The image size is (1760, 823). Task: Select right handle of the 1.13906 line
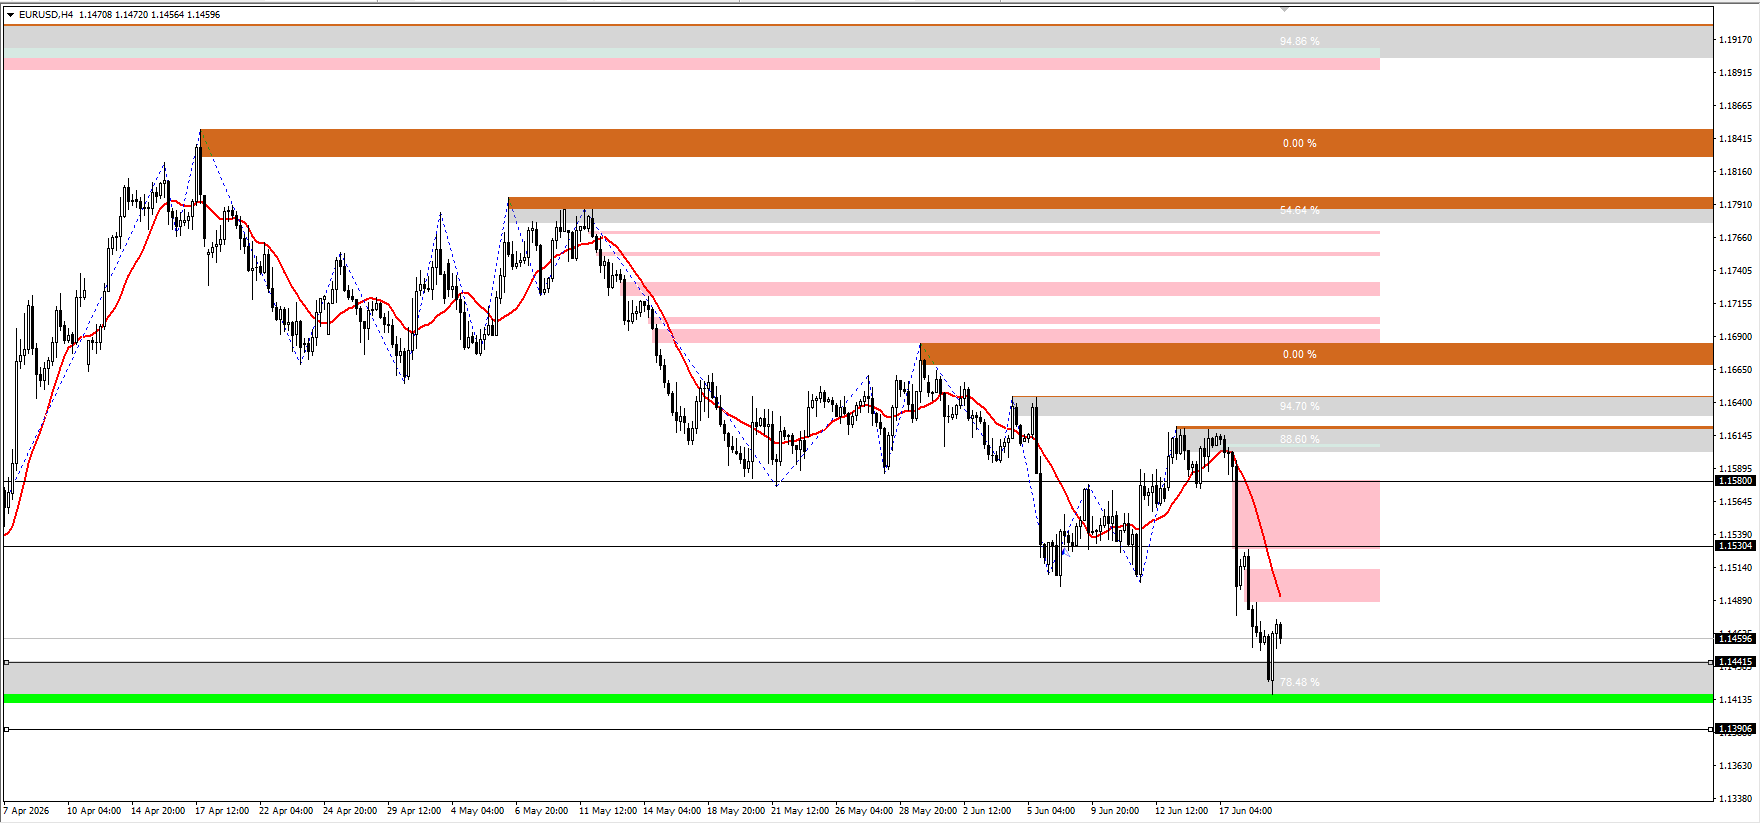tap(1710, 729)
